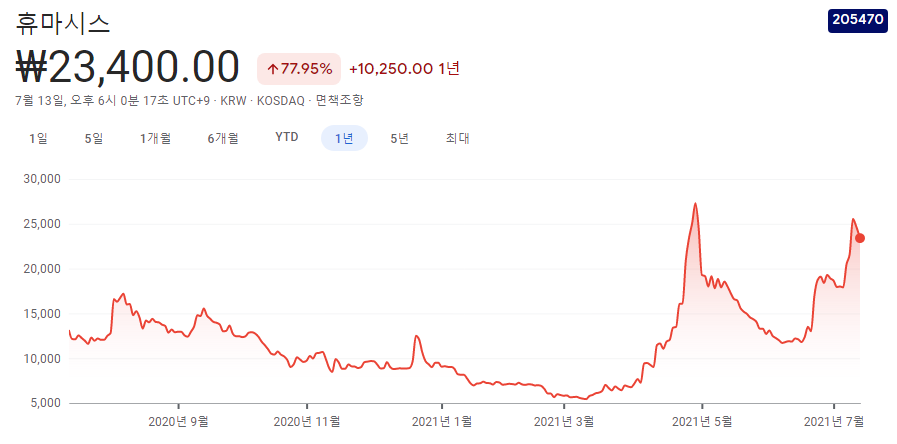The image size is (897, 444).
Task: Select the 5년 range tab
Action: [400, 138]
